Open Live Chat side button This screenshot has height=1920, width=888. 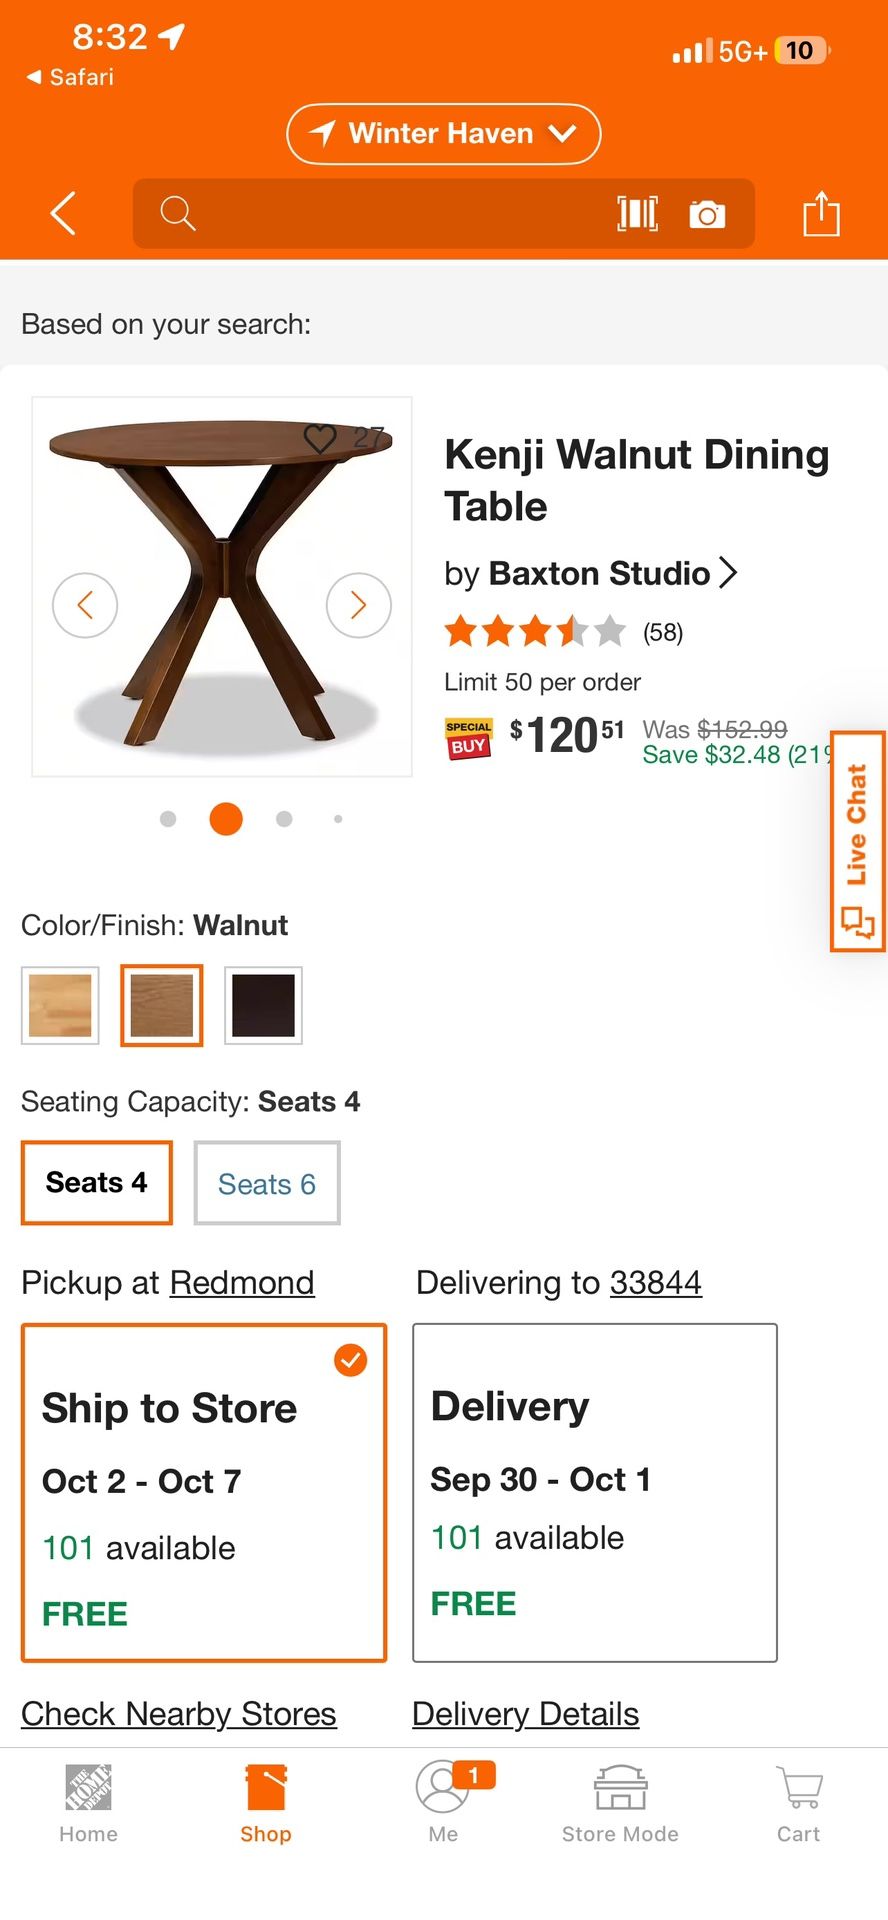[x=857, y=841]
